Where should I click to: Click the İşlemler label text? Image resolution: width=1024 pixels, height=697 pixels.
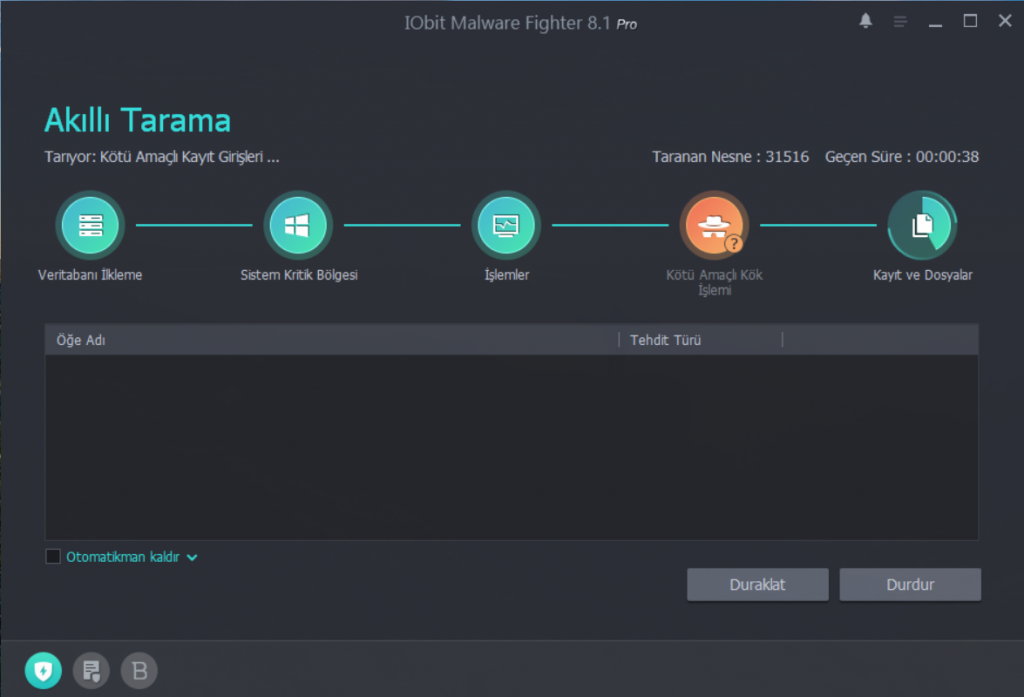pyautogui.click(x=507, y=275)
